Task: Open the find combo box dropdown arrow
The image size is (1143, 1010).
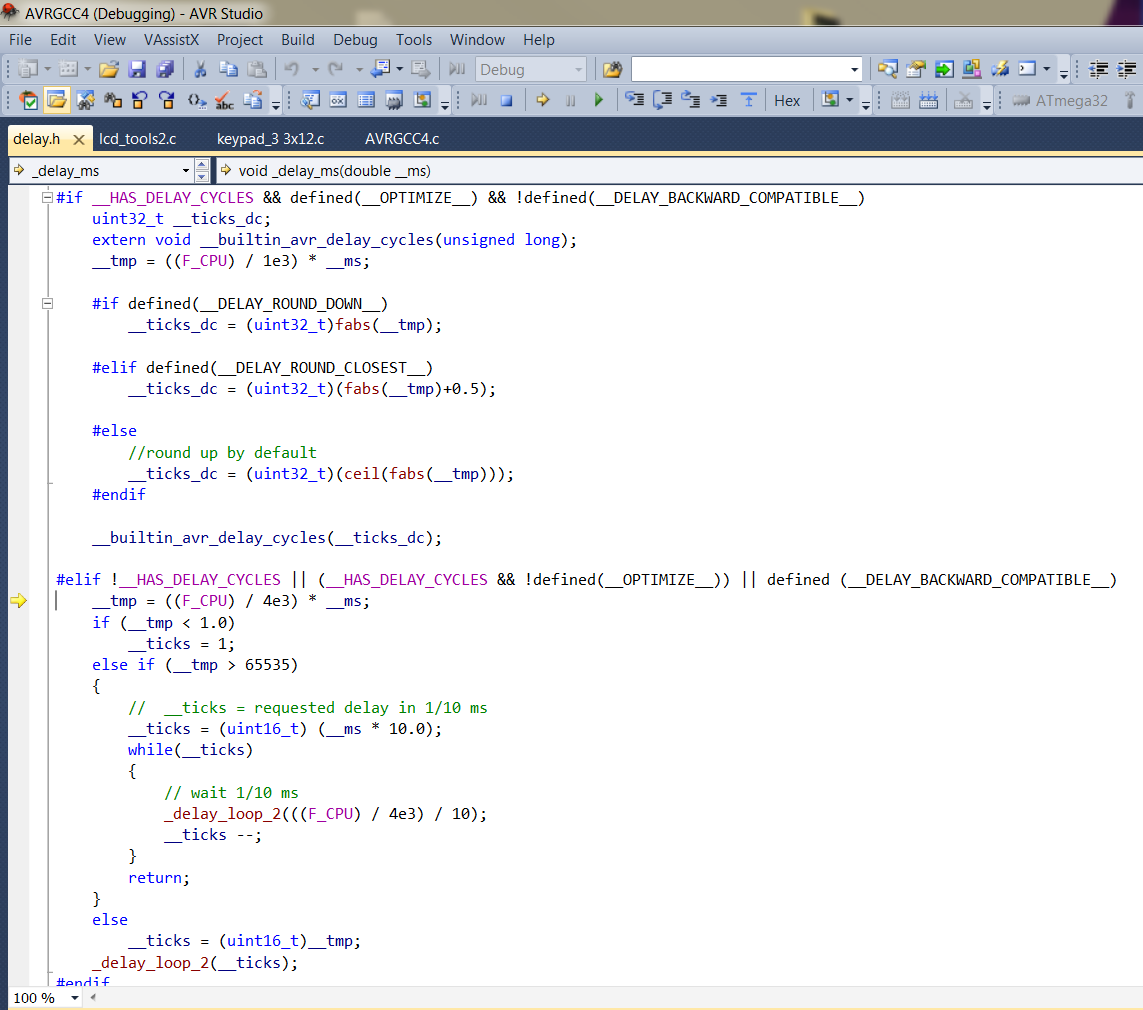Action: 854,70
